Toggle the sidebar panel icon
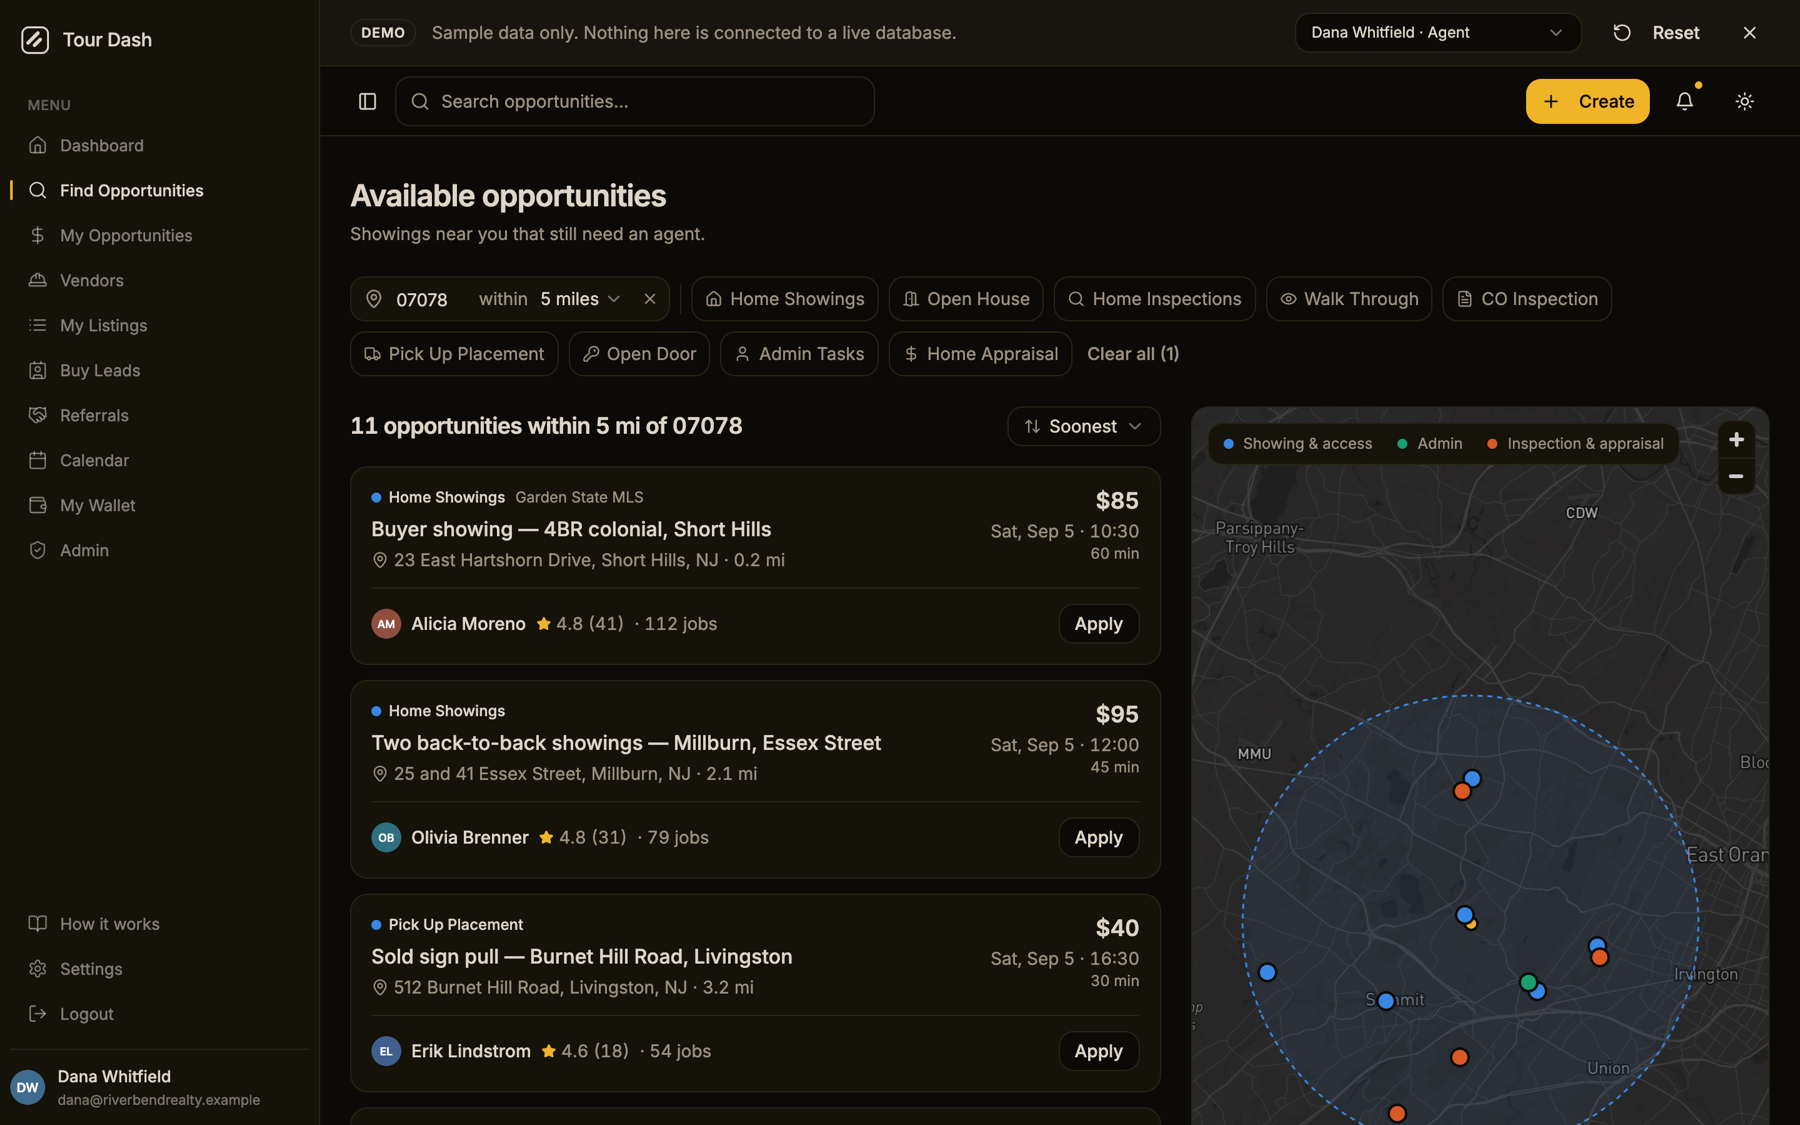 point(367,101)
